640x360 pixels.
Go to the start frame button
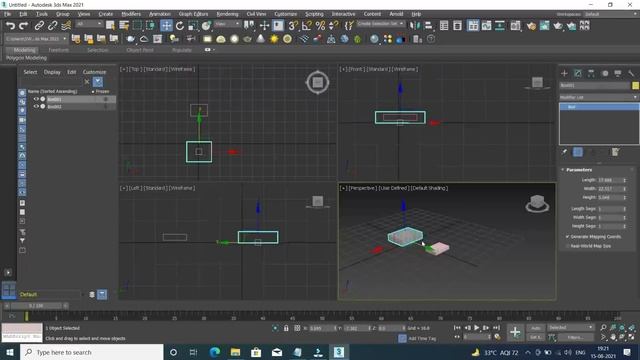(x=457, y=328)
